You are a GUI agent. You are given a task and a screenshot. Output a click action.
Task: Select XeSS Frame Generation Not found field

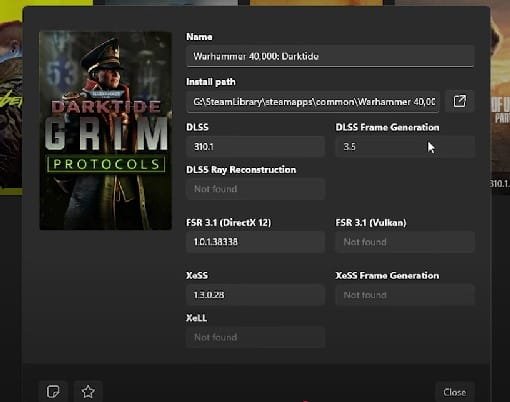(405, 295)
